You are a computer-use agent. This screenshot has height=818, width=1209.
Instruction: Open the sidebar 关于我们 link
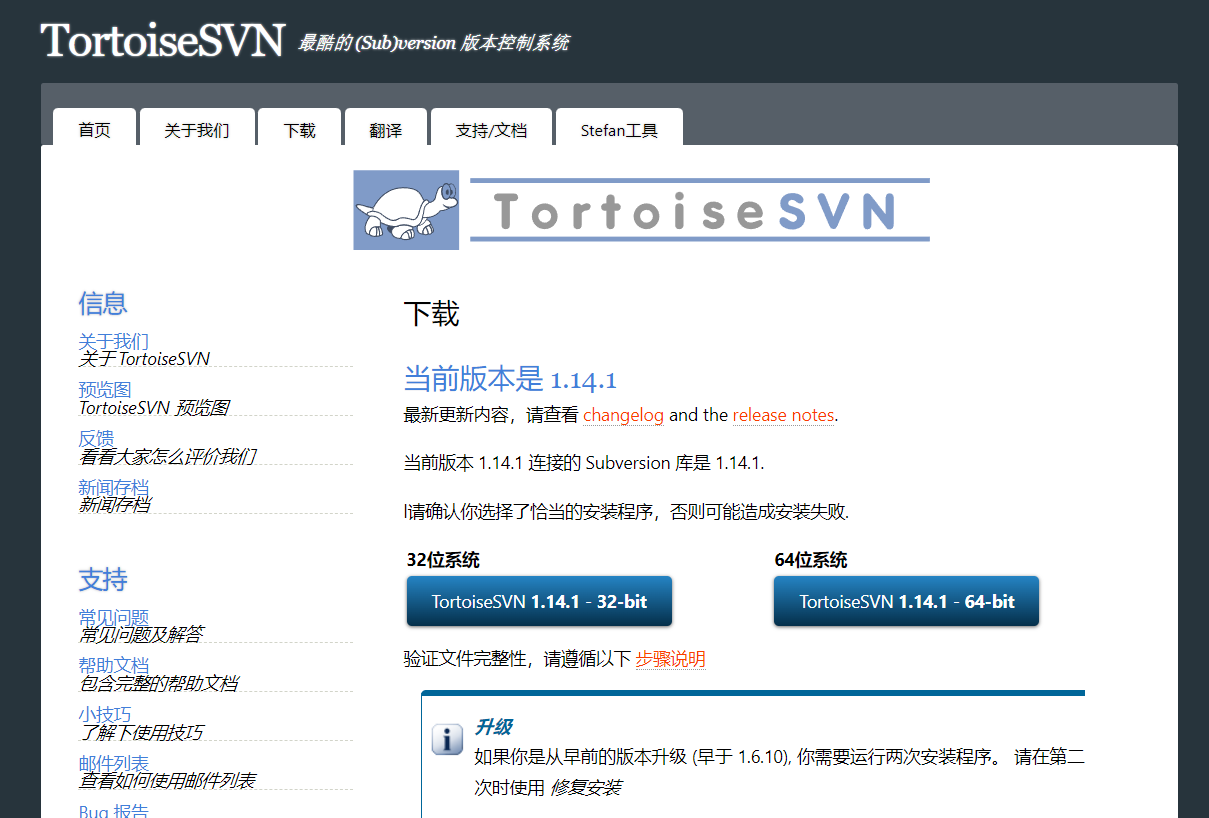[x=114, y=341]
